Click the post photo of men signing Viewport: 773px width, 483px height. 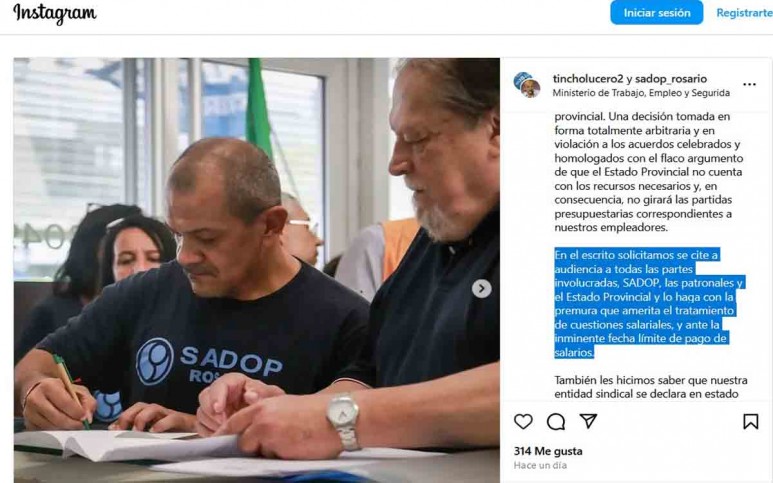tap(256, 270)
